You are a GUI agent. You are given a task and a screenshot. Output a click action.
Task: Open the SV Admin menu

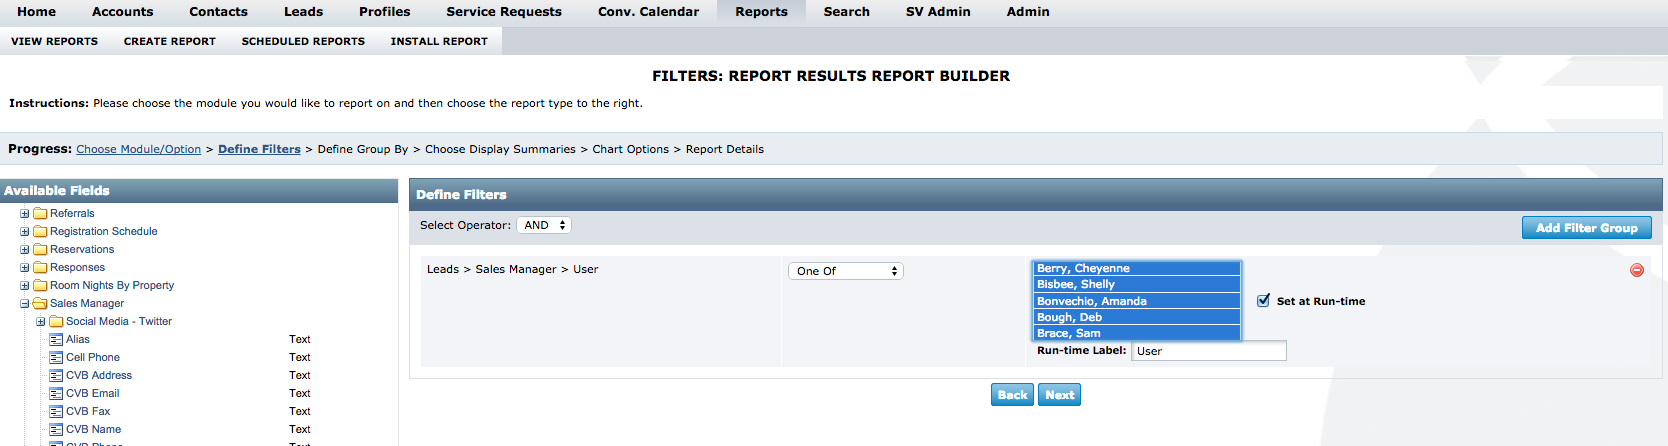point(938,12)
